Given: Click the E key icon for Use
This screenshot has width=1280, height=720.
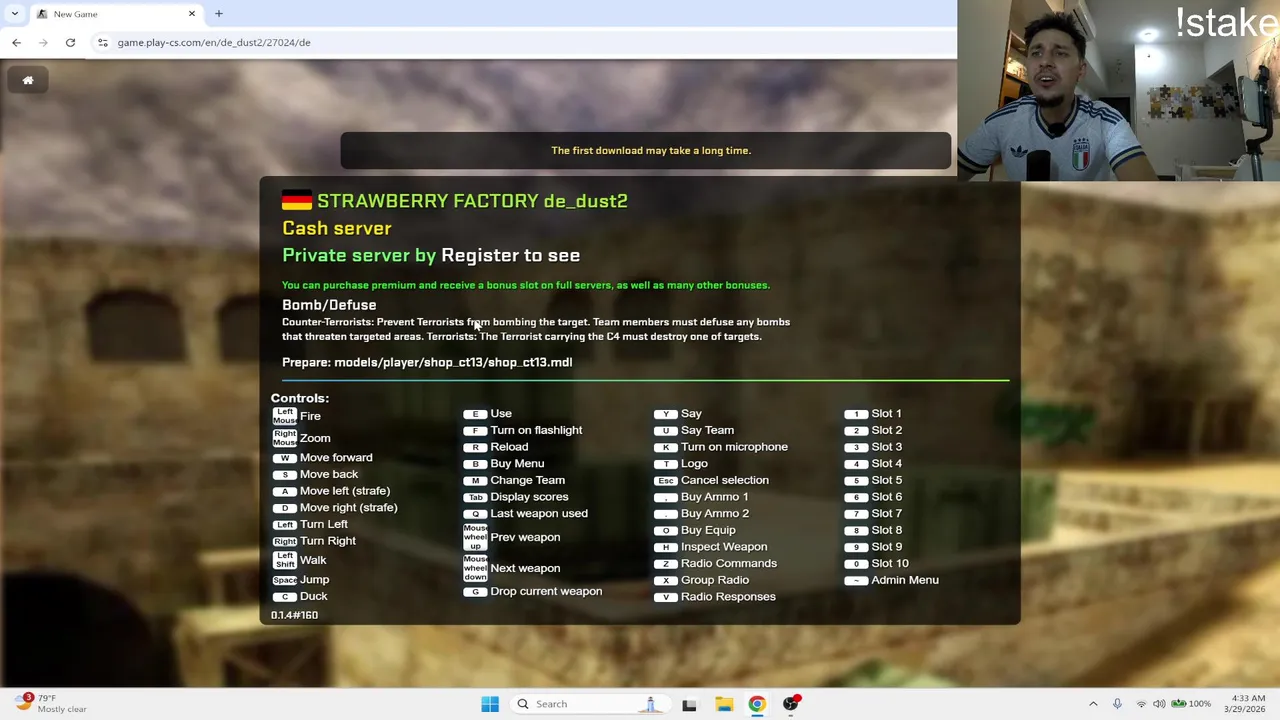Looking at the screenshot, I should [x=475, y=414].
